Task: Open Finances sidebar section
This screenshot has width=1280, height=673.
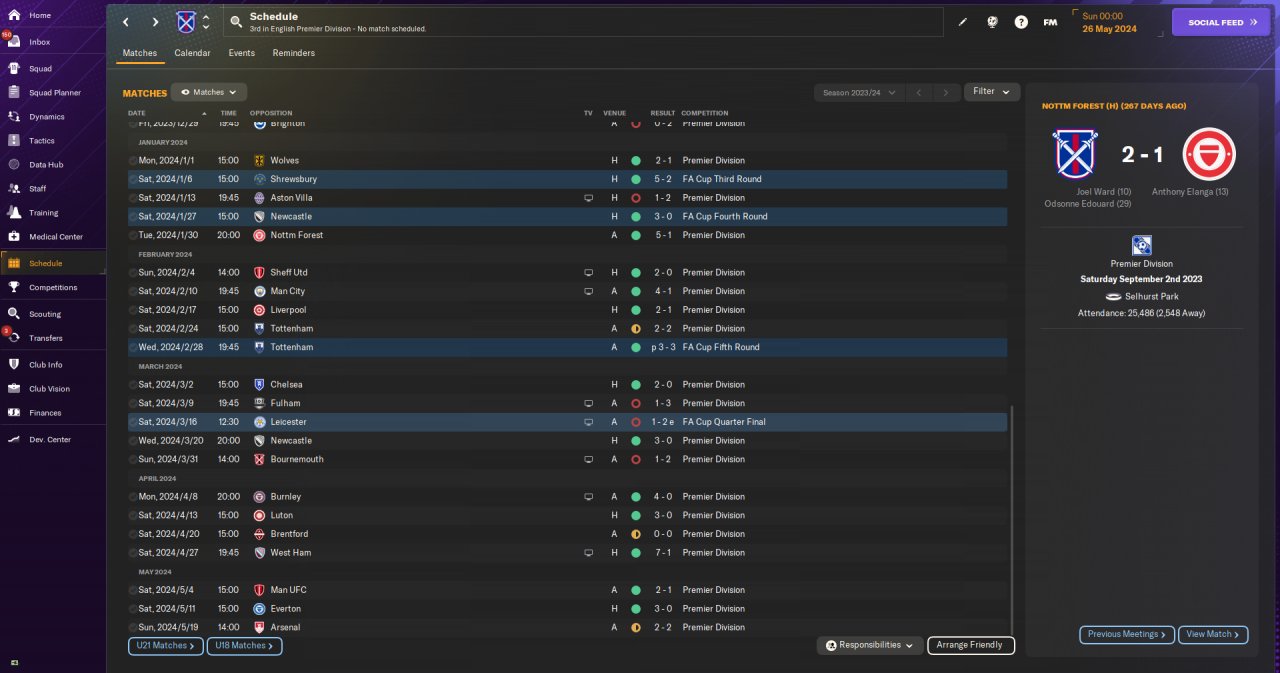Action: [45, 413]
